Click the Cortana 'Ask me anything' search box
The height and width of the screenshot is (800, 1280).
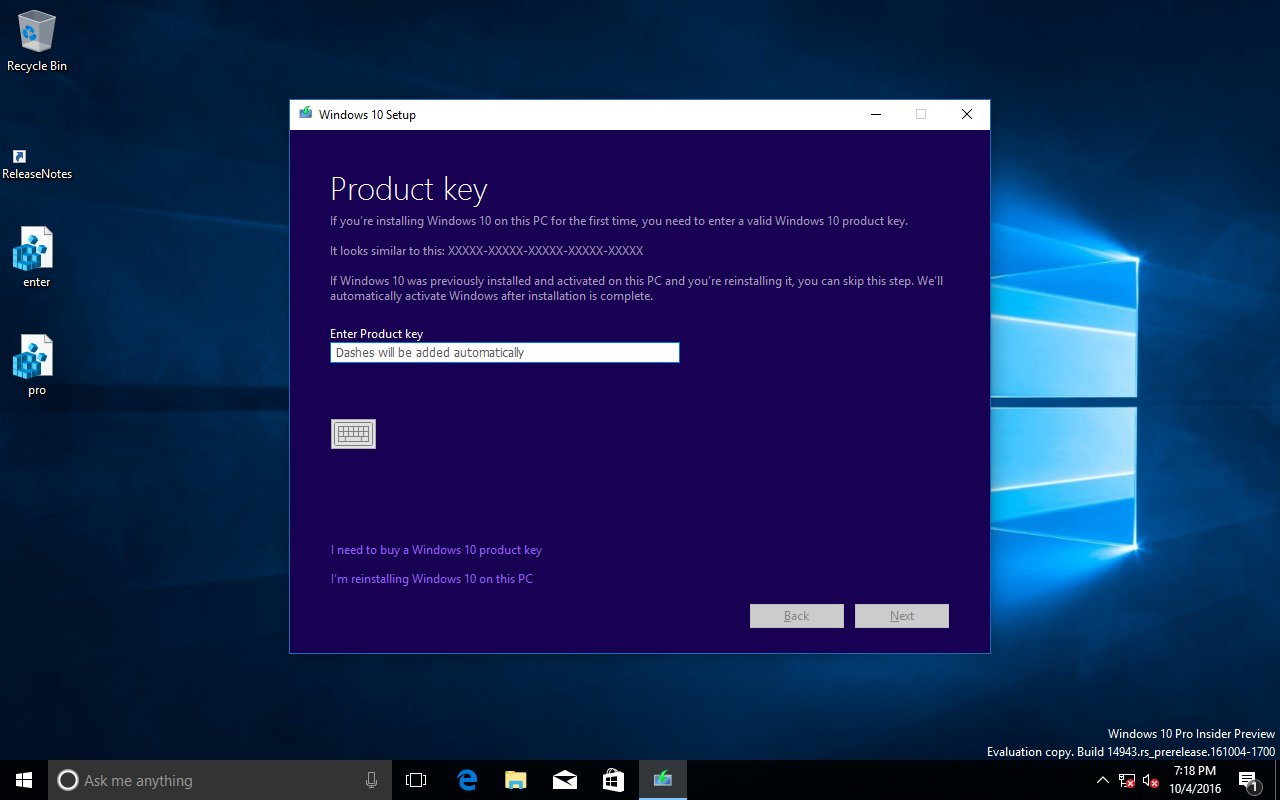[221, 780]
